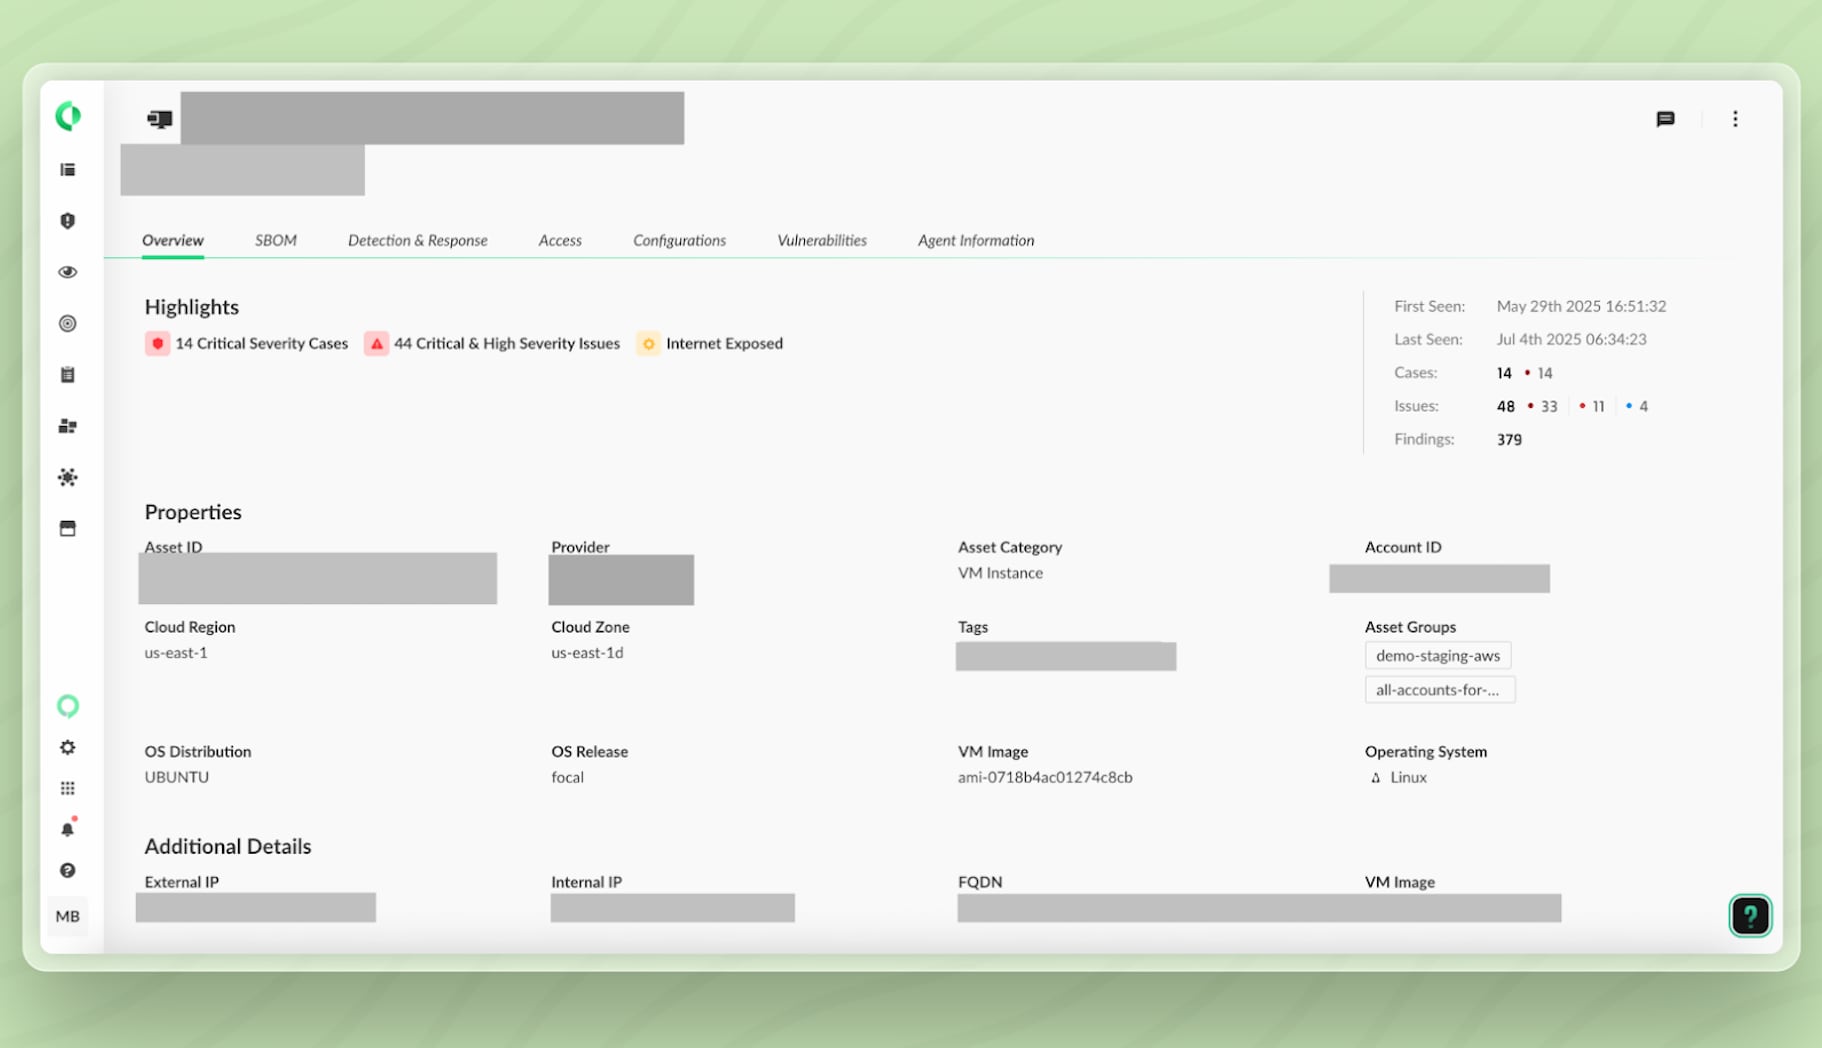Switch to the Vulnerabilities tab
The height and width of the screenshot is (1048, 1822).
click(822, 240)
